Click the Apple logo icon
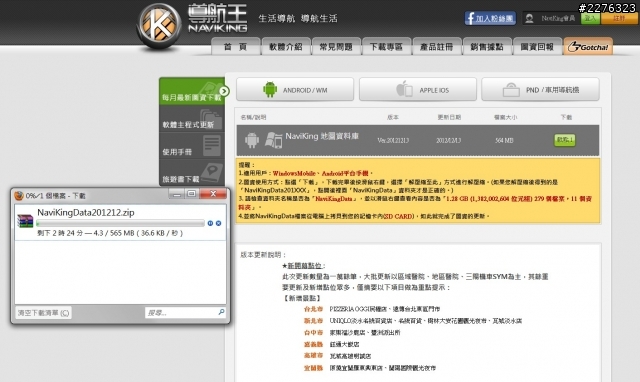The height and width of the screenshot is (382, 640). click(x=404, y=89)
